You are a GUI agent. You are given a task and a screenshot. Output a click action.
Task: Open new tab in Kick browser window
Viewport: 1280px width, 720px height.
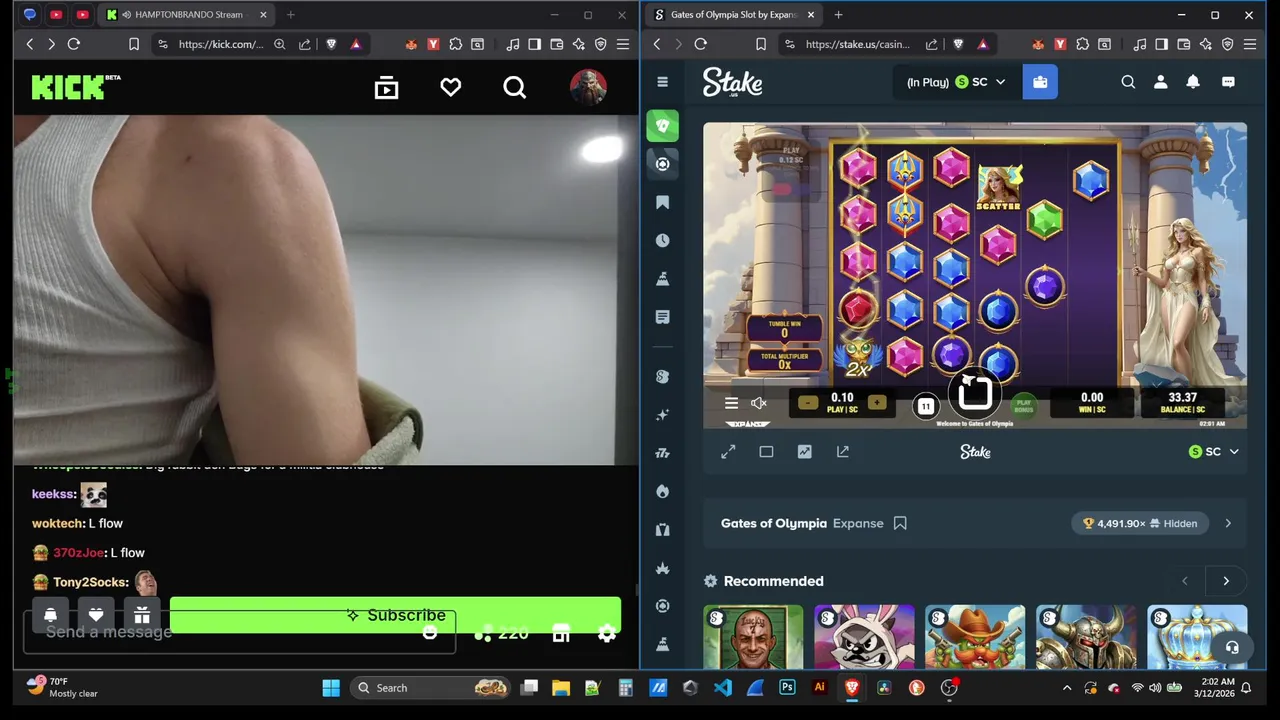290,15
